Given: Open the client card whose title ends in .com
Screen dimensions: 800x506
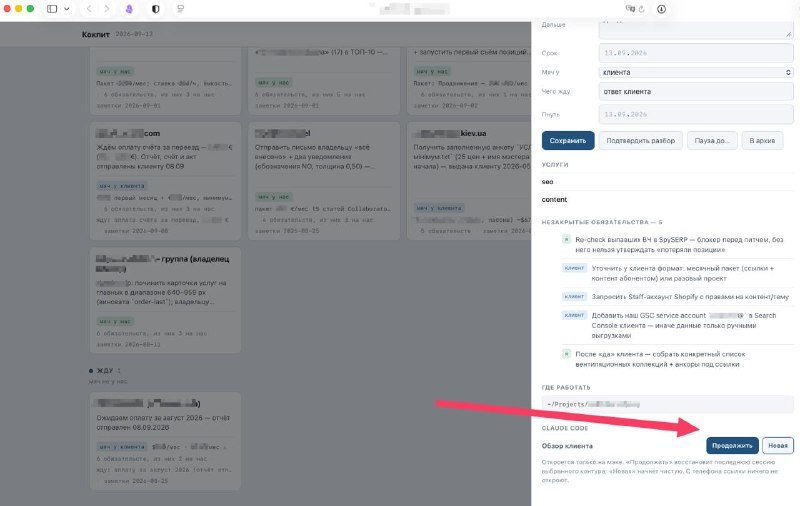Looking at the screenshot, I should point(165,181).
